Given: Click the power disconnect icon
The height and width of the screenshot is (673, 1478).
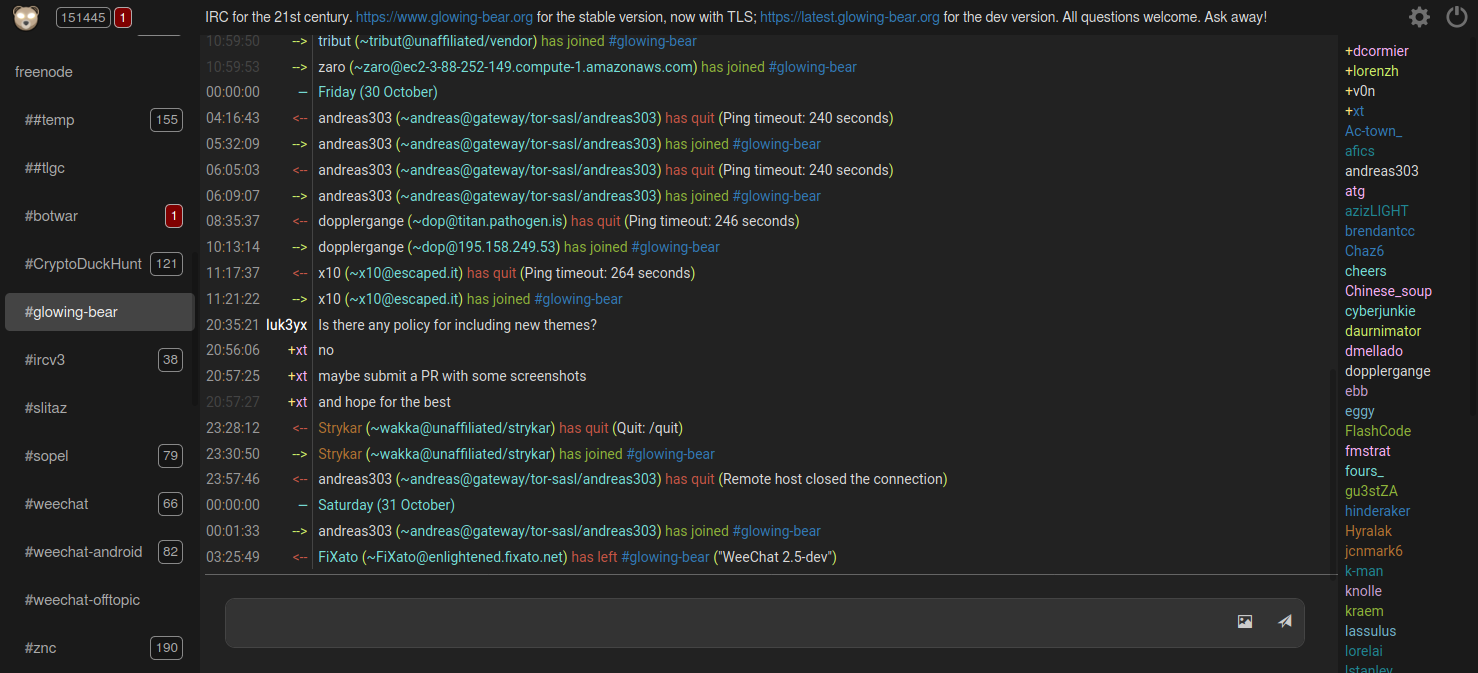Looking at the screenshot, I should (x=1457, y=17).
